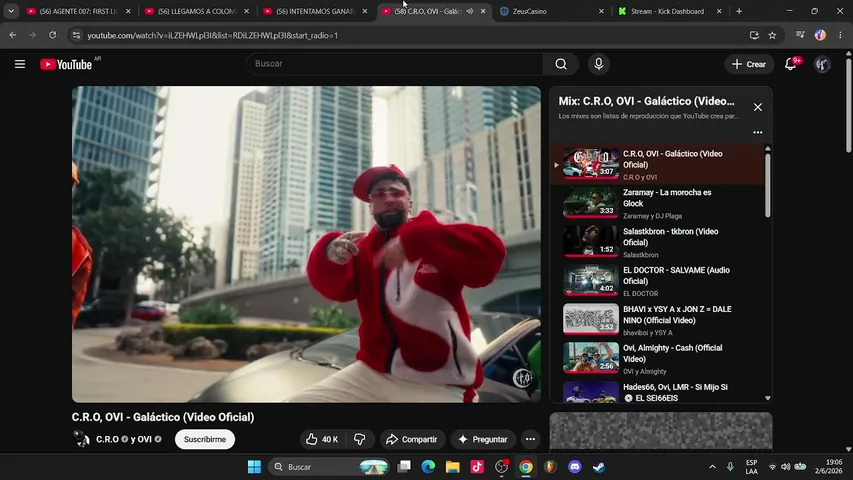
Task: Play Salastkbron - tkbron from the mix
Action: tap(657, 242)
